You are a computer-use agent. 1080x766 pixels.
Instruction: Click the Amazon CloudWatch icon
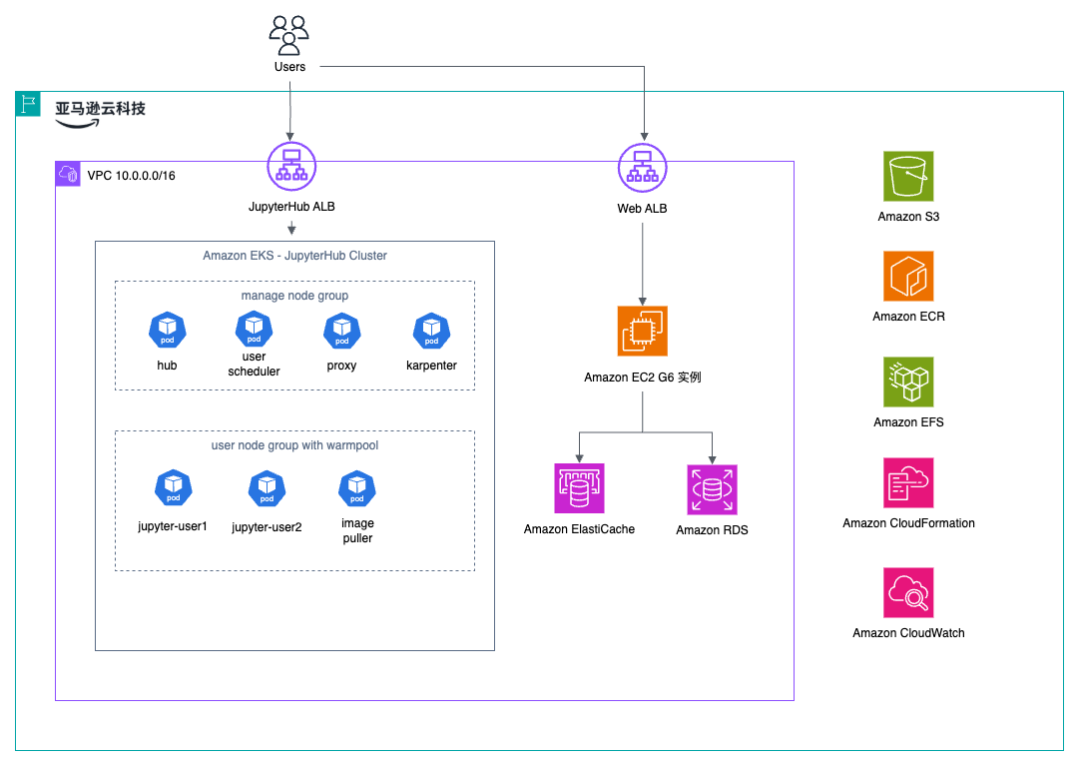point(908,593)
